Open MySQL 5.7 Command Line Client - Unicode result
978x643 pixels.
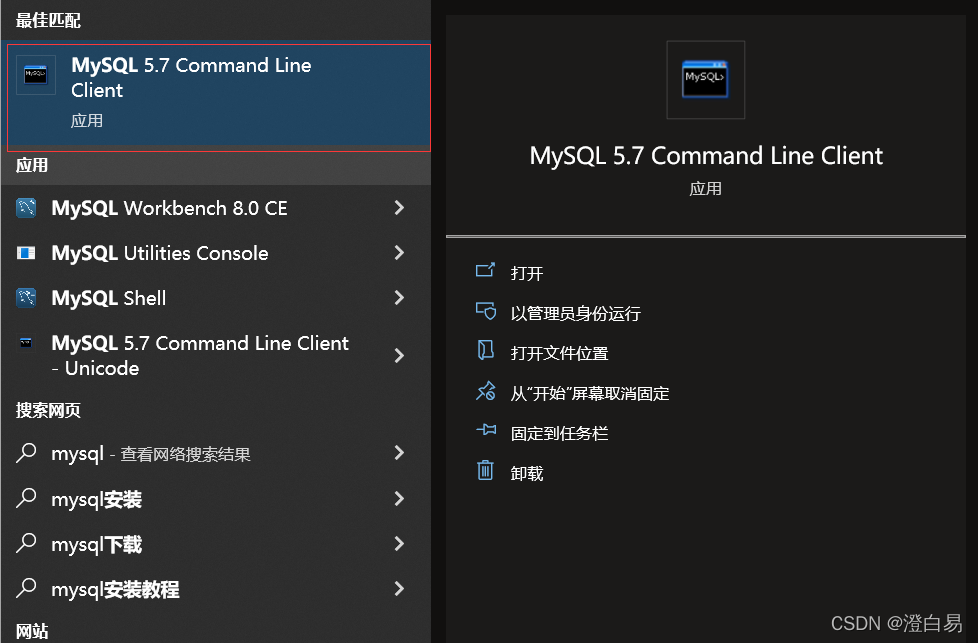coord(200,355)
